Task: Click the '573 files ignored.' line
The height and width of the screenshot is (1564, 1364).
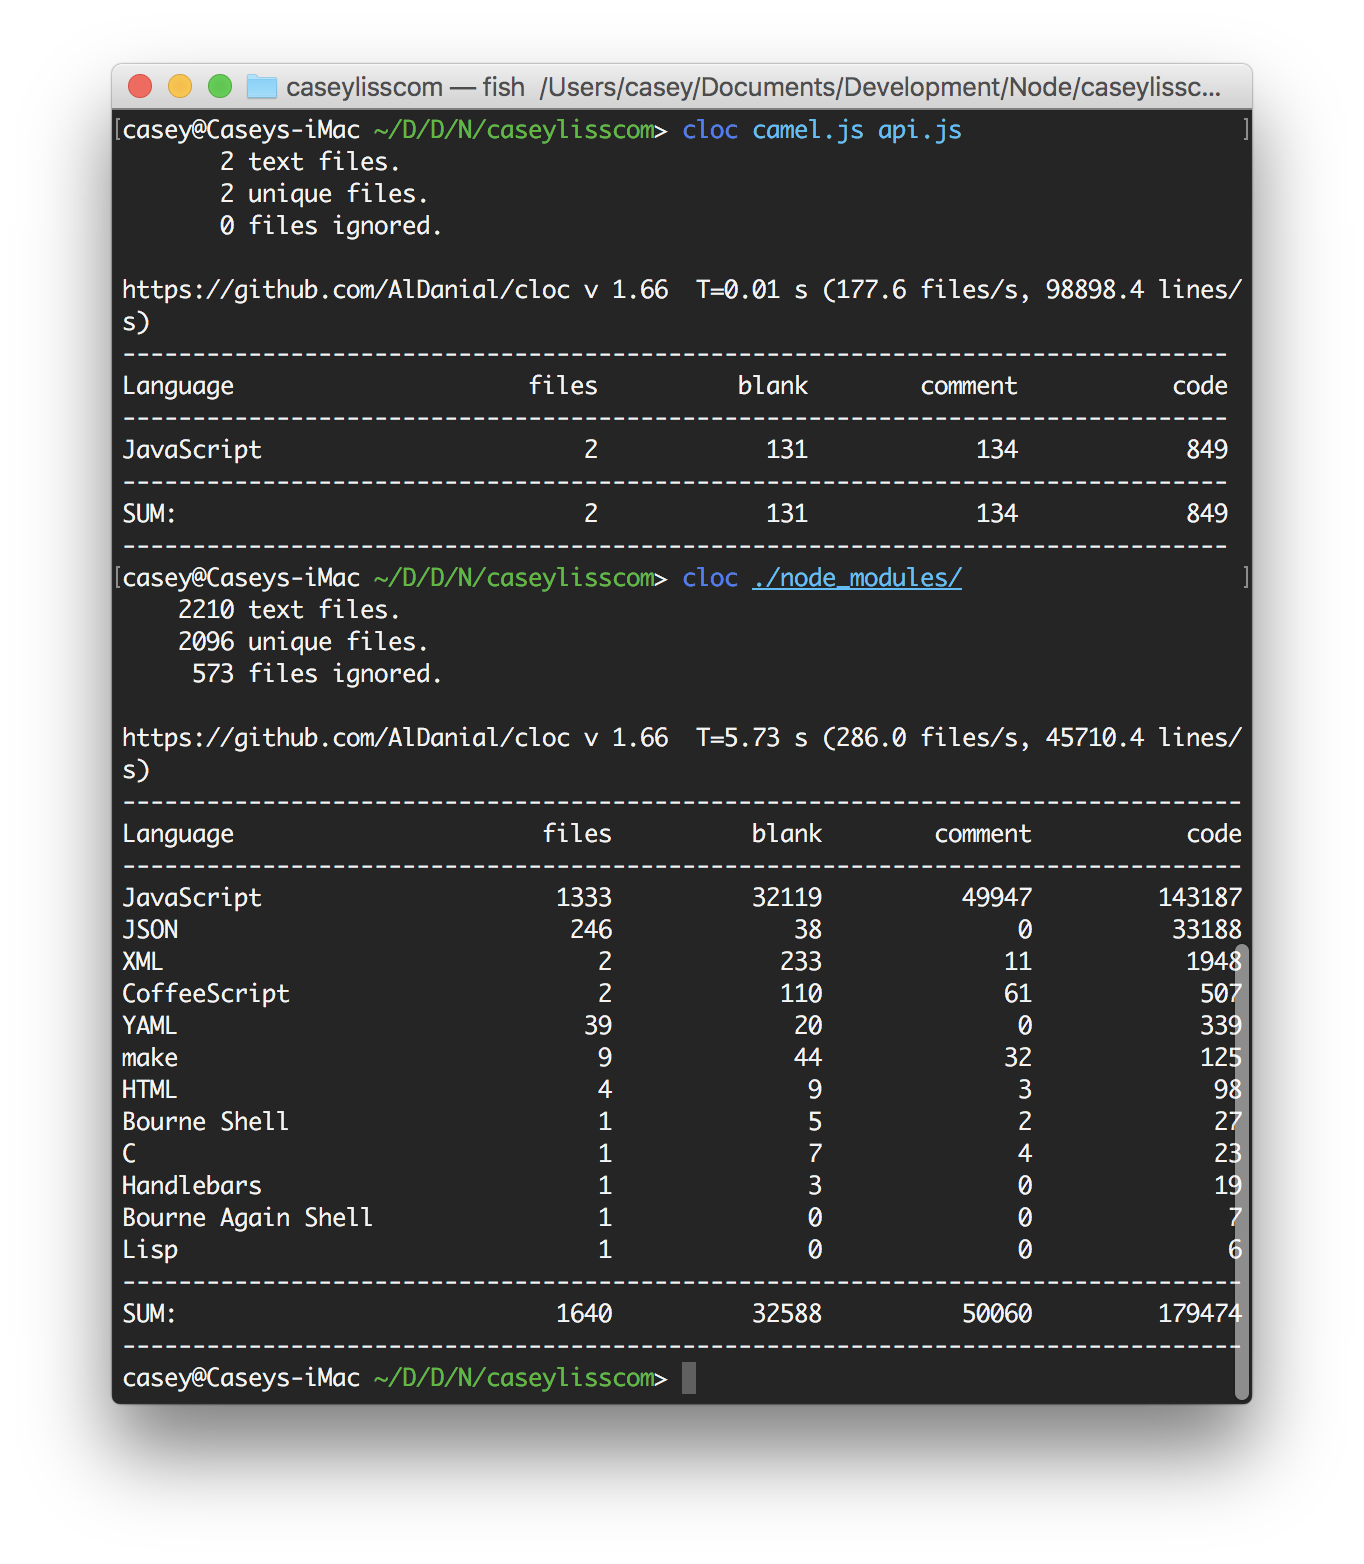Action: [317, 674]
